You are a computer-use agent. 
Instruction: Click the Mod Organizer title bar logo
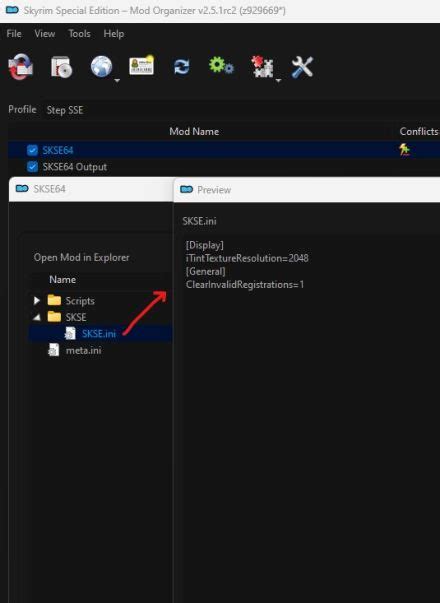click(12, 10)
